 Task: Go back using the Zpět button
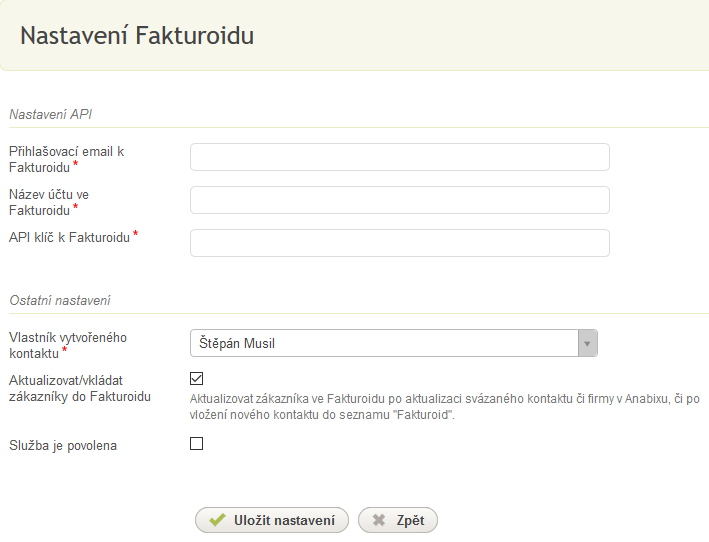[x=398, y=520]
